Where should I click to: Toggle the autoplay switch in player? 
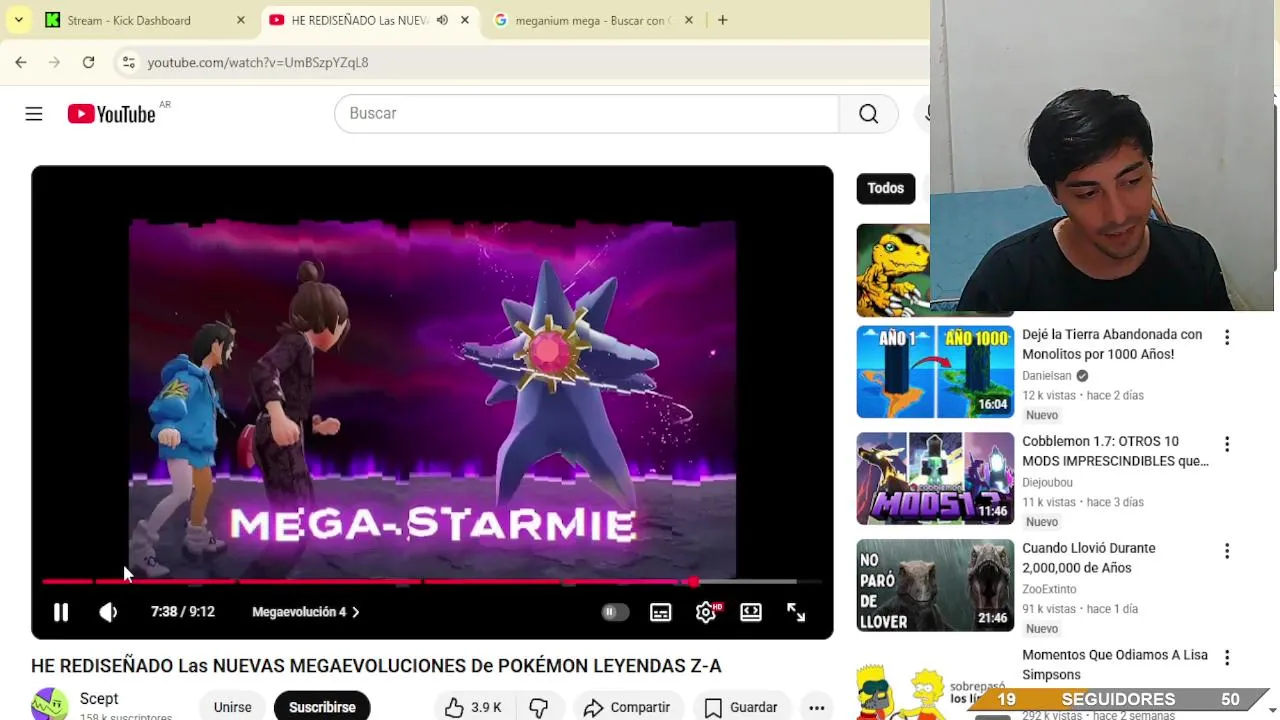(614, 612)
